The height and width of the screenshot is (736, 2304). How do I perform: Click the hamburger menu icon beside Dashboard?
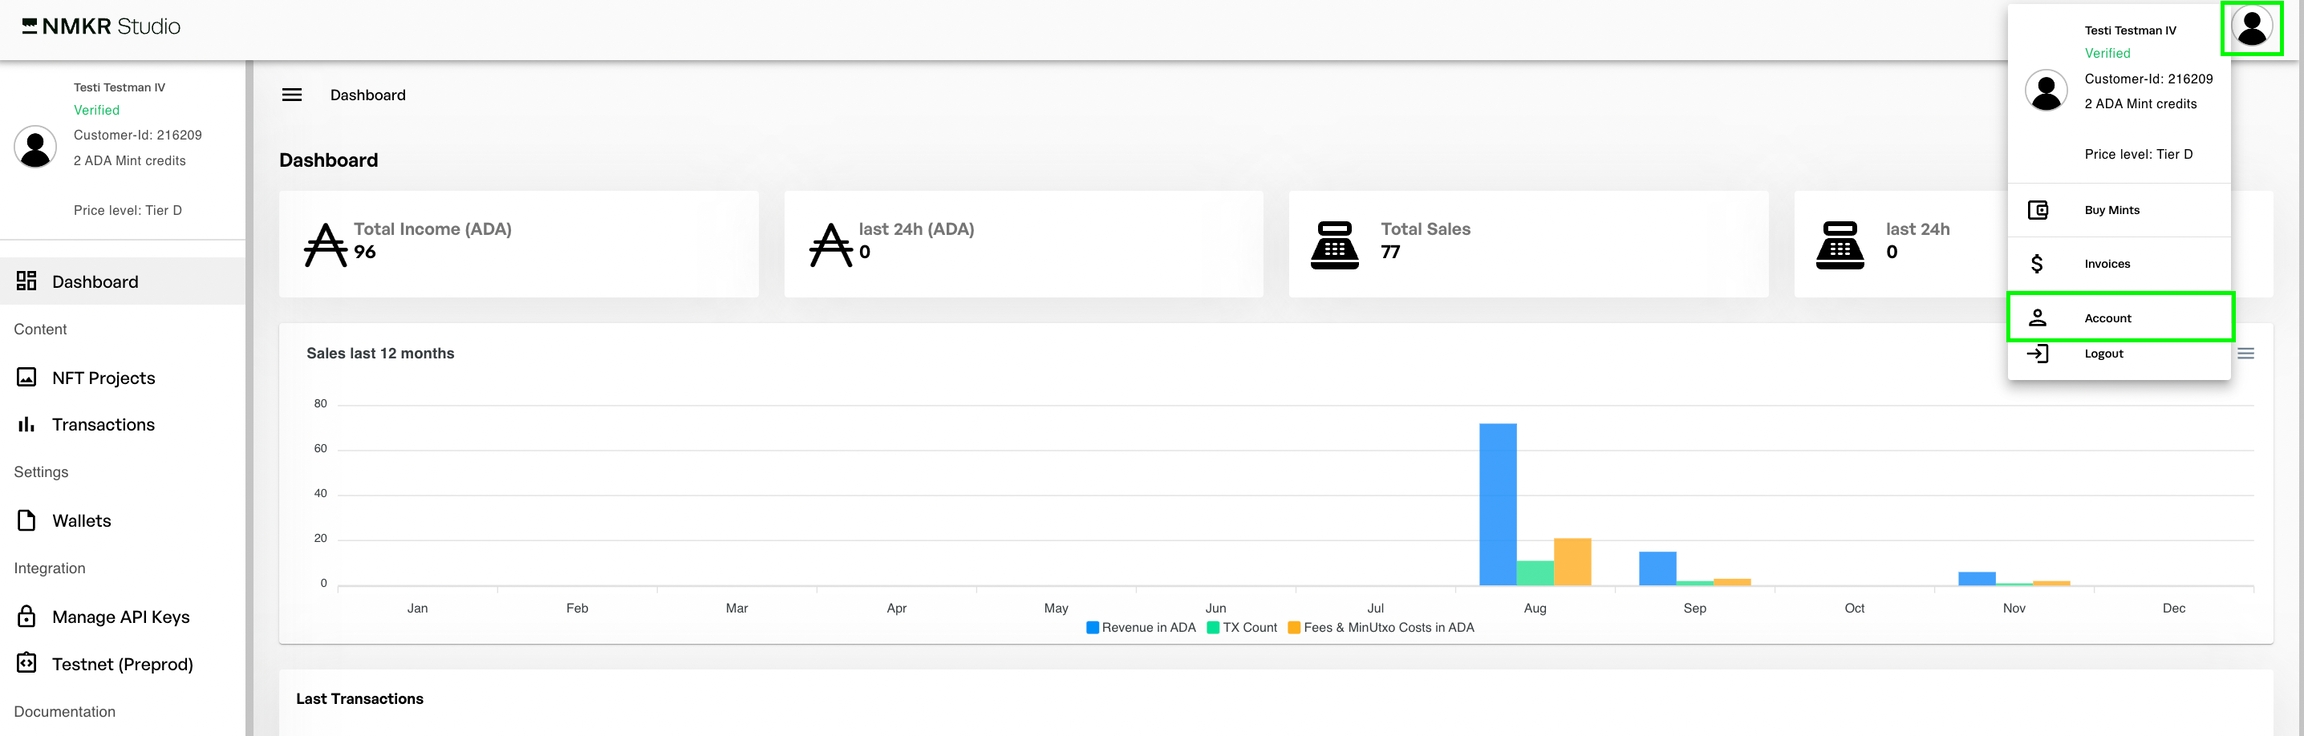292,95
